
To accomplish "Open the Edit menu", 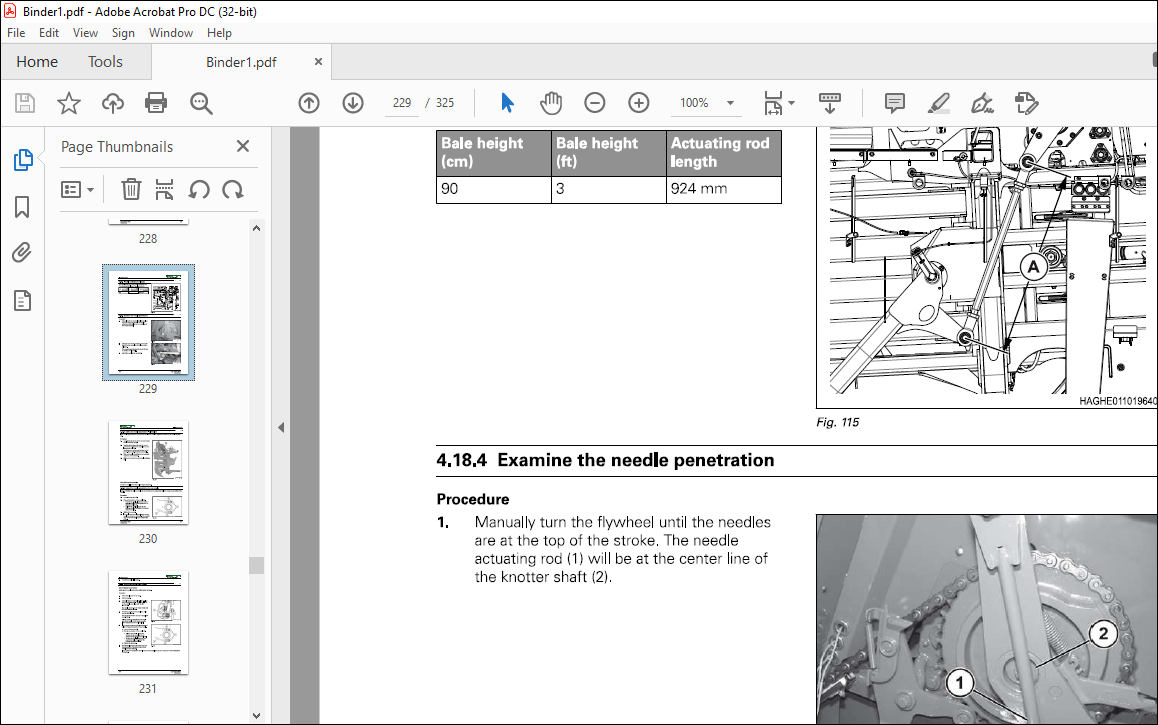I will click(x=49, y=32).
